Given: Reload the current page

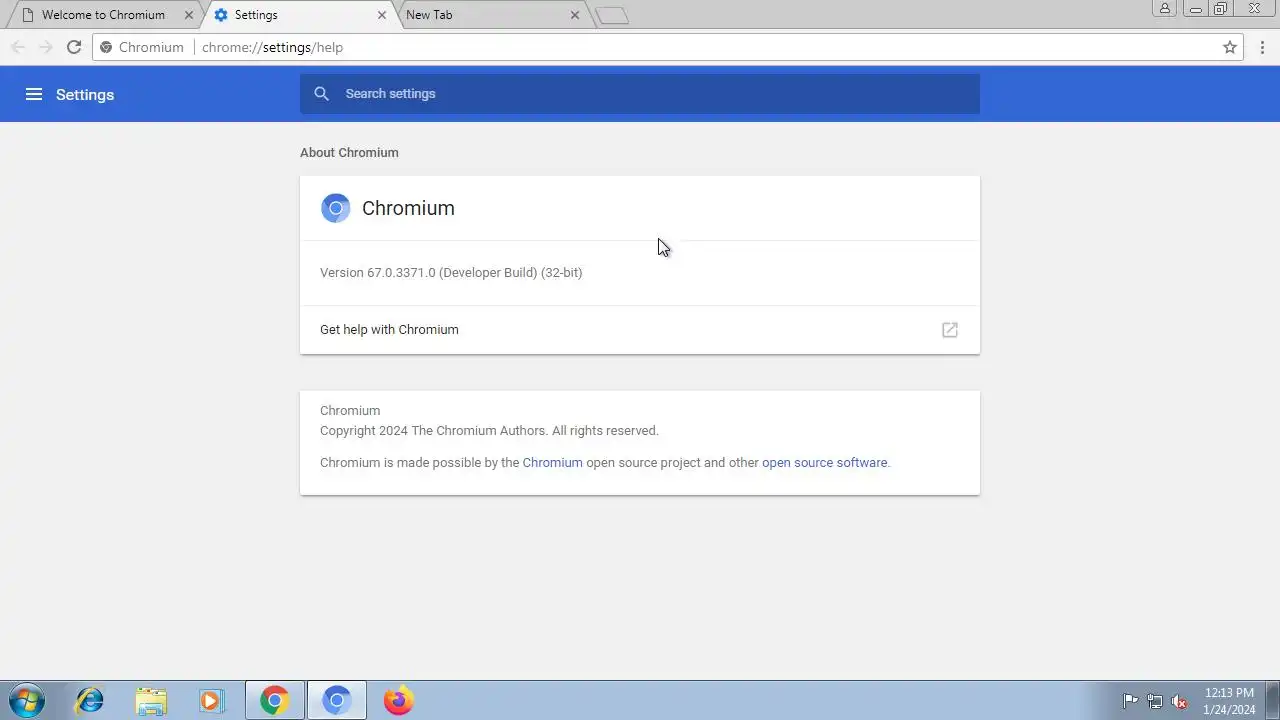Looking at the screenshot, I should point(74,47).
